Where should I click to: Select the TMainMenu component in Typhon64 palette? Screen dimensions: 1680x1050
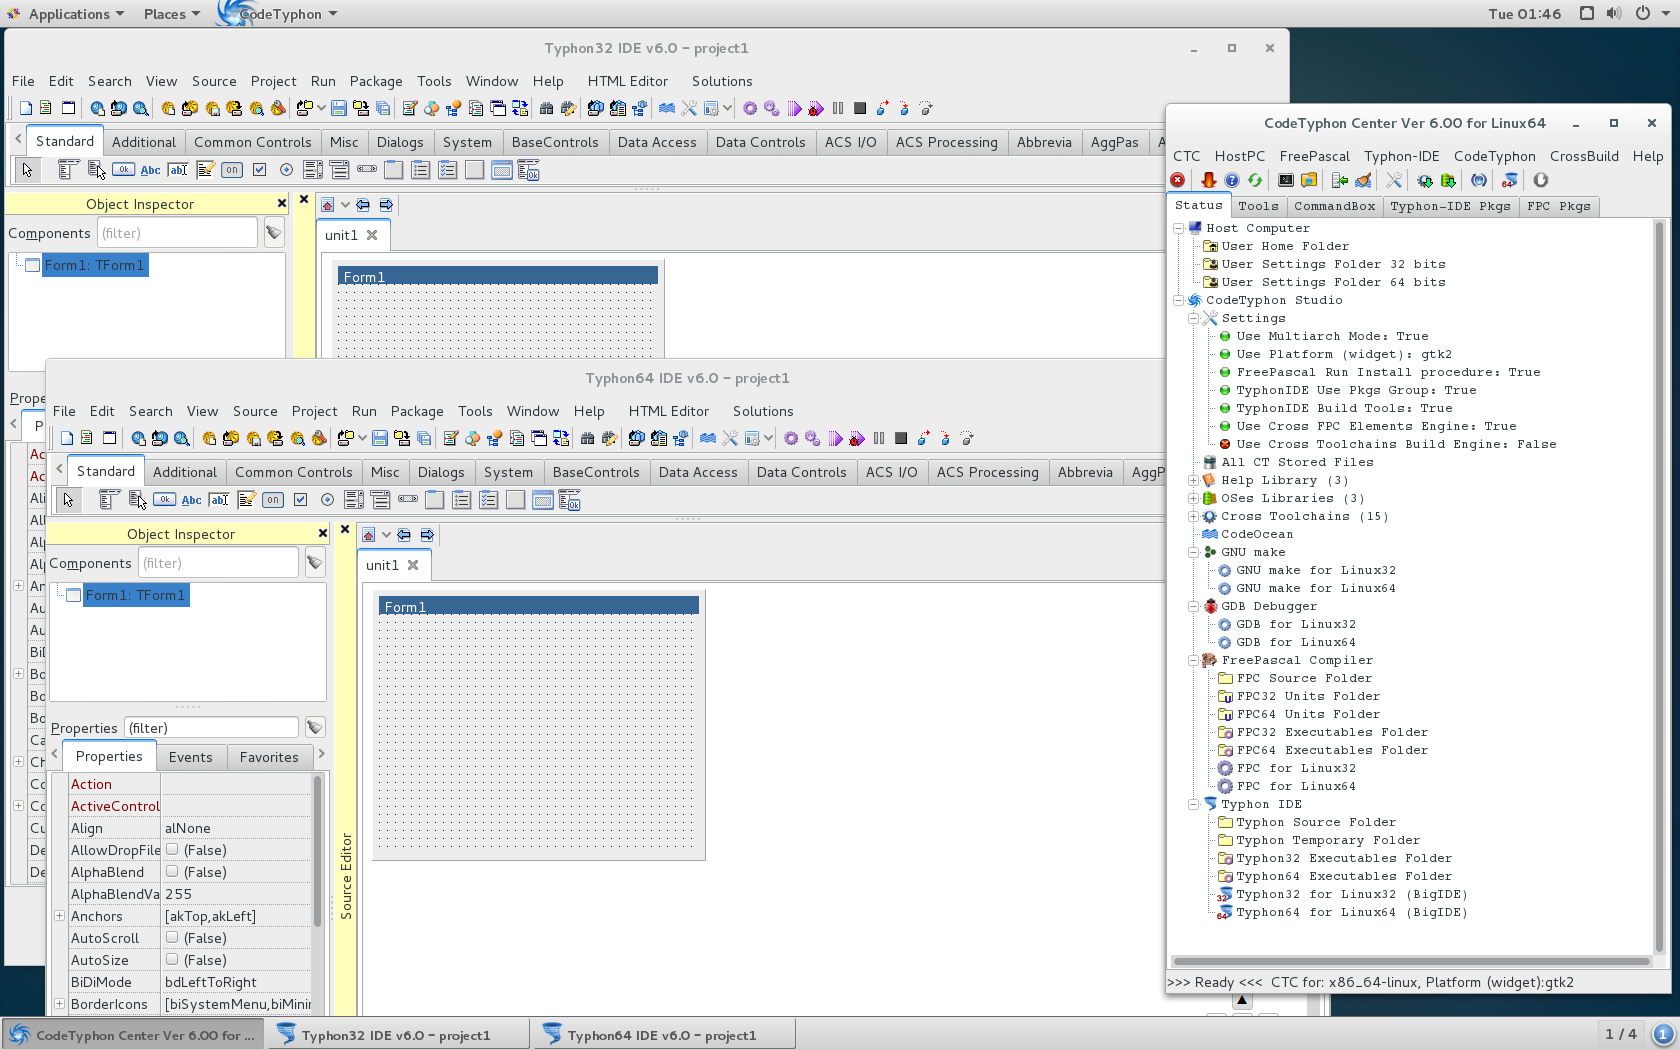coord(110,500)
